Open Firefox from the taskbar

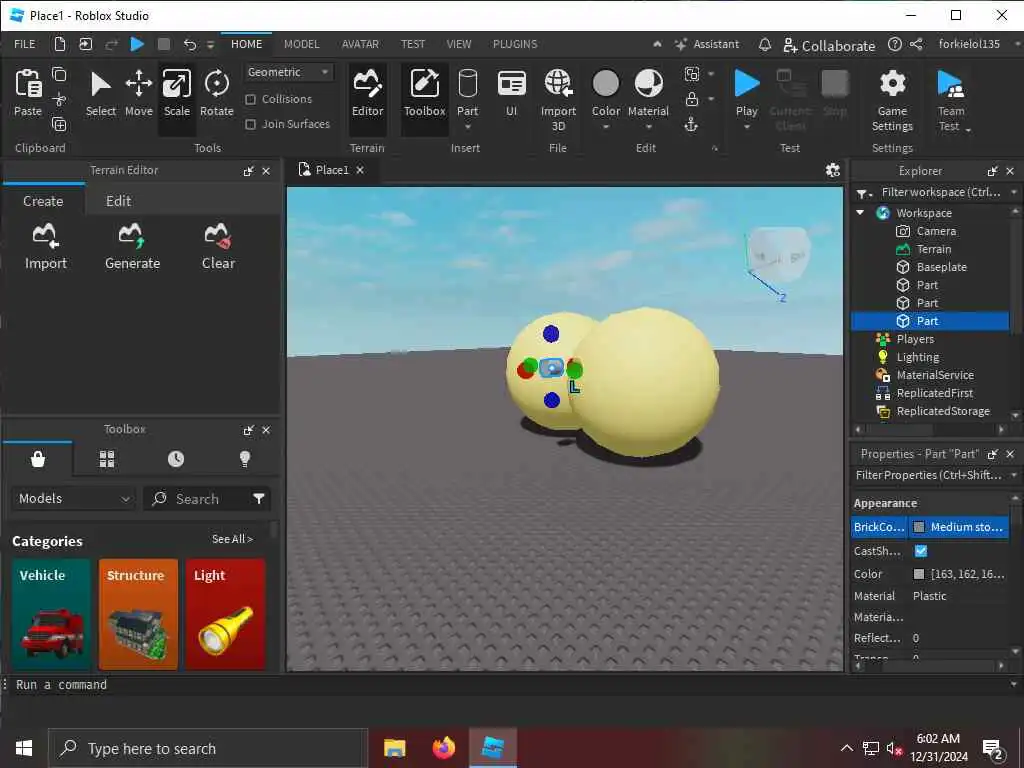[443, 748]
